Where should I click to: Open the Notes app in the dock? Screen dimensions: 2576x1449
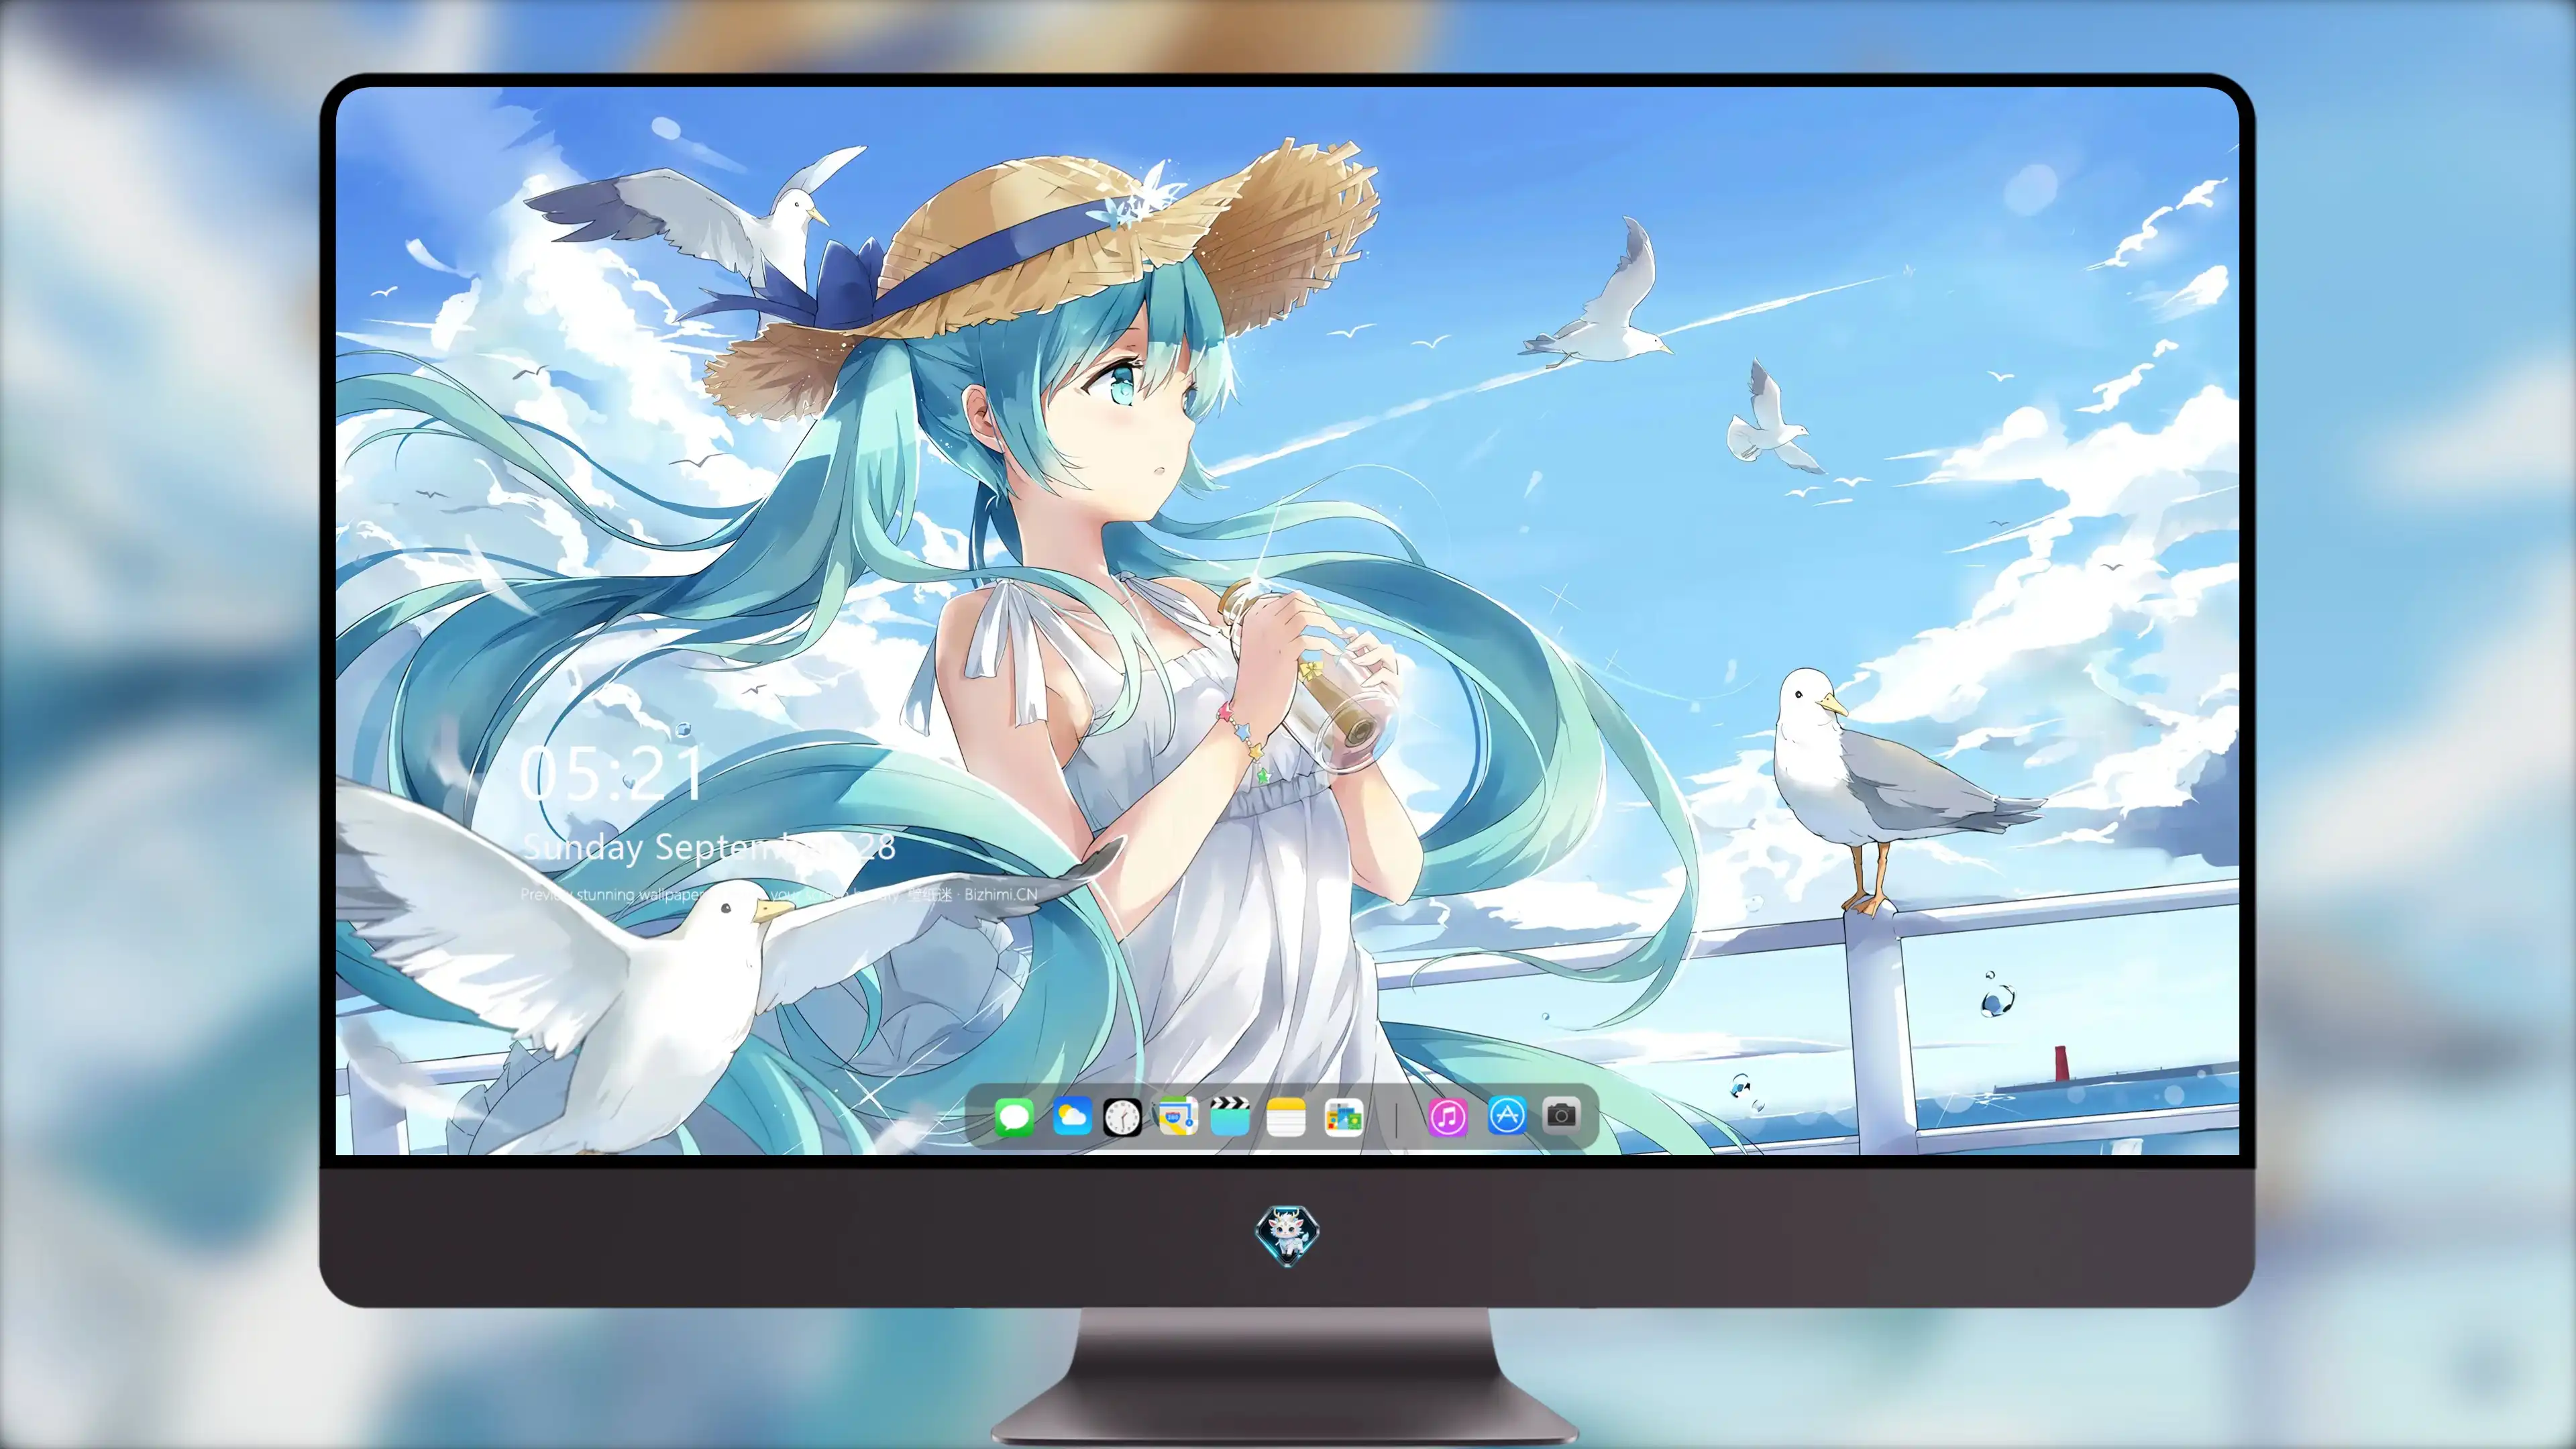point(1286,1116)
